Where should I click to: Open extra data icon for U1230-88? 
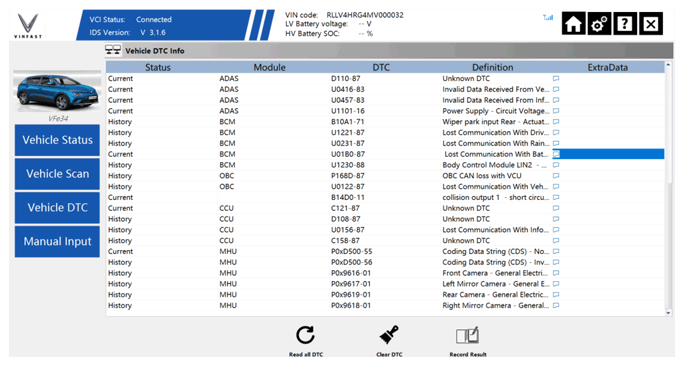click(x=556, y=165)
